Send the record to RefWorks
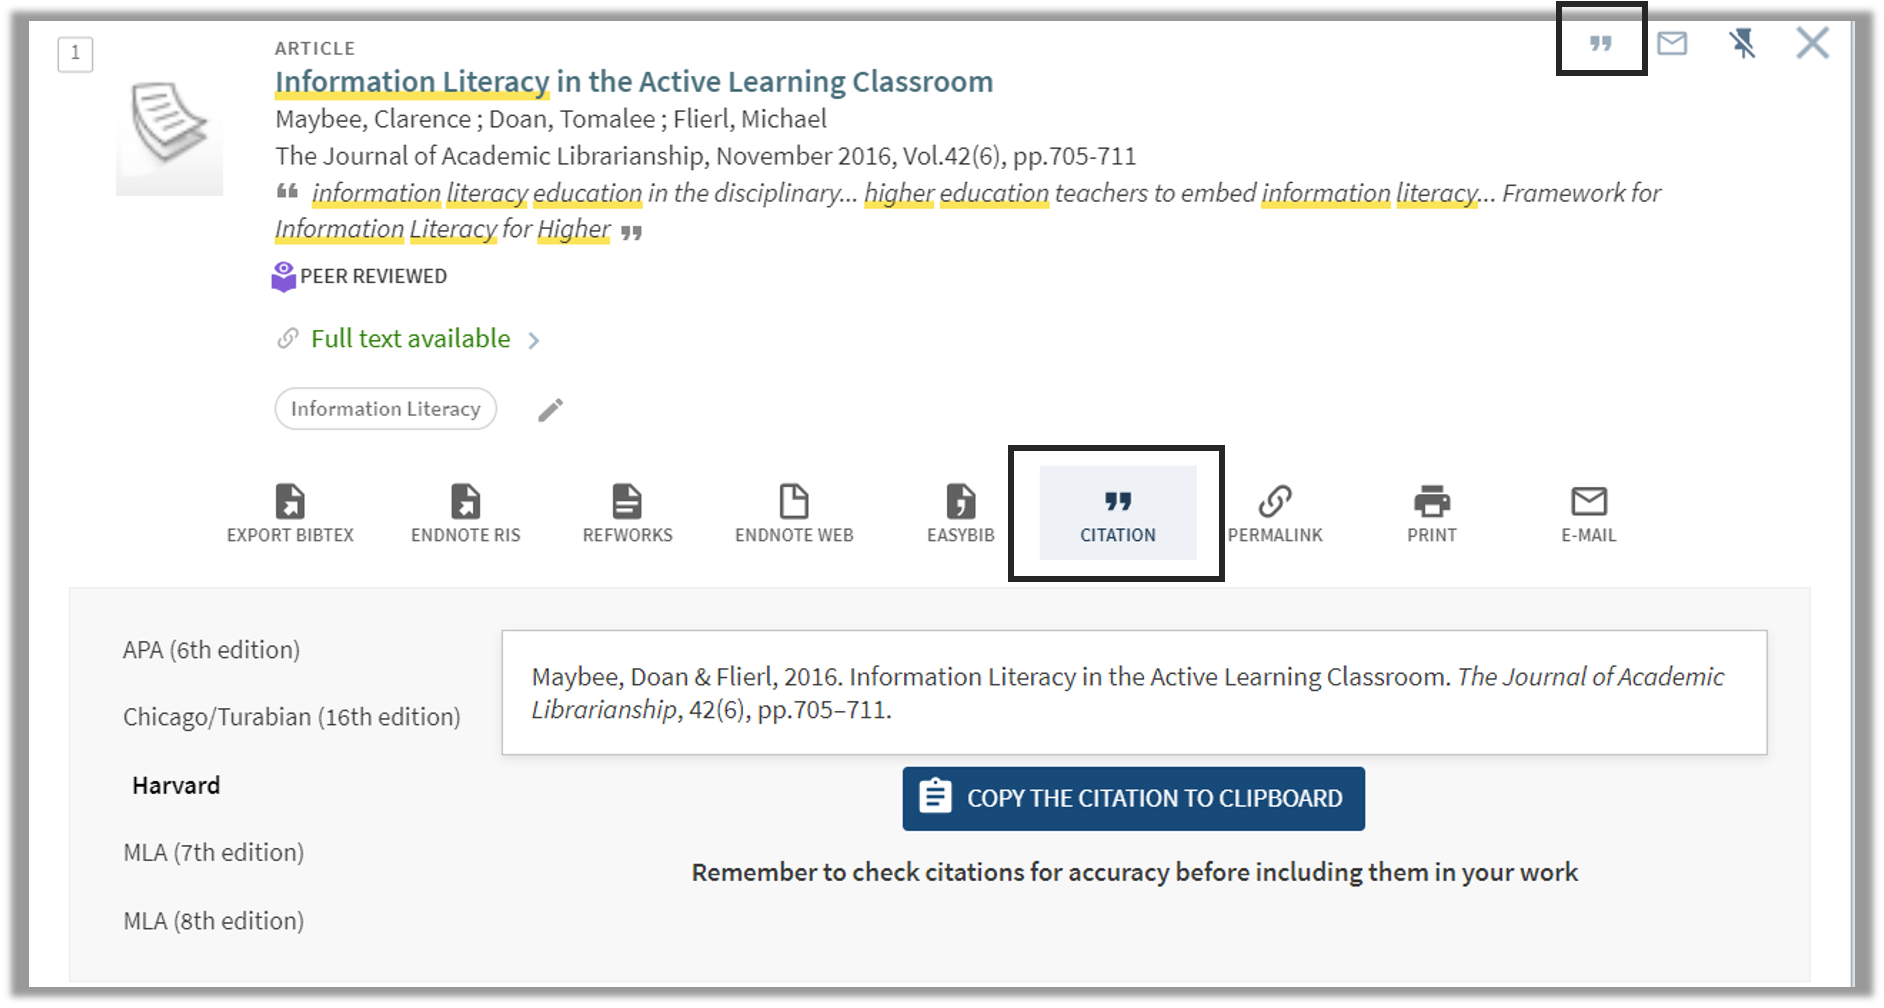This screenshot has height=1008, width=1884. click(x=627, y=514)
